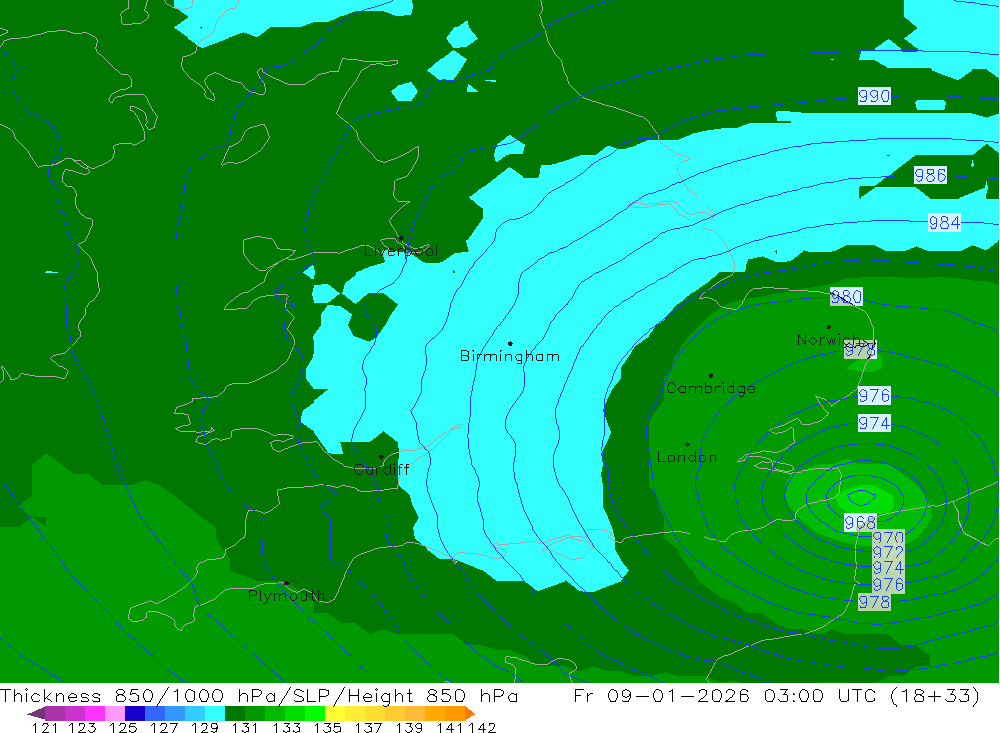Click the 990 isobar label
The image size is (1000, 733).
point(874,96)
